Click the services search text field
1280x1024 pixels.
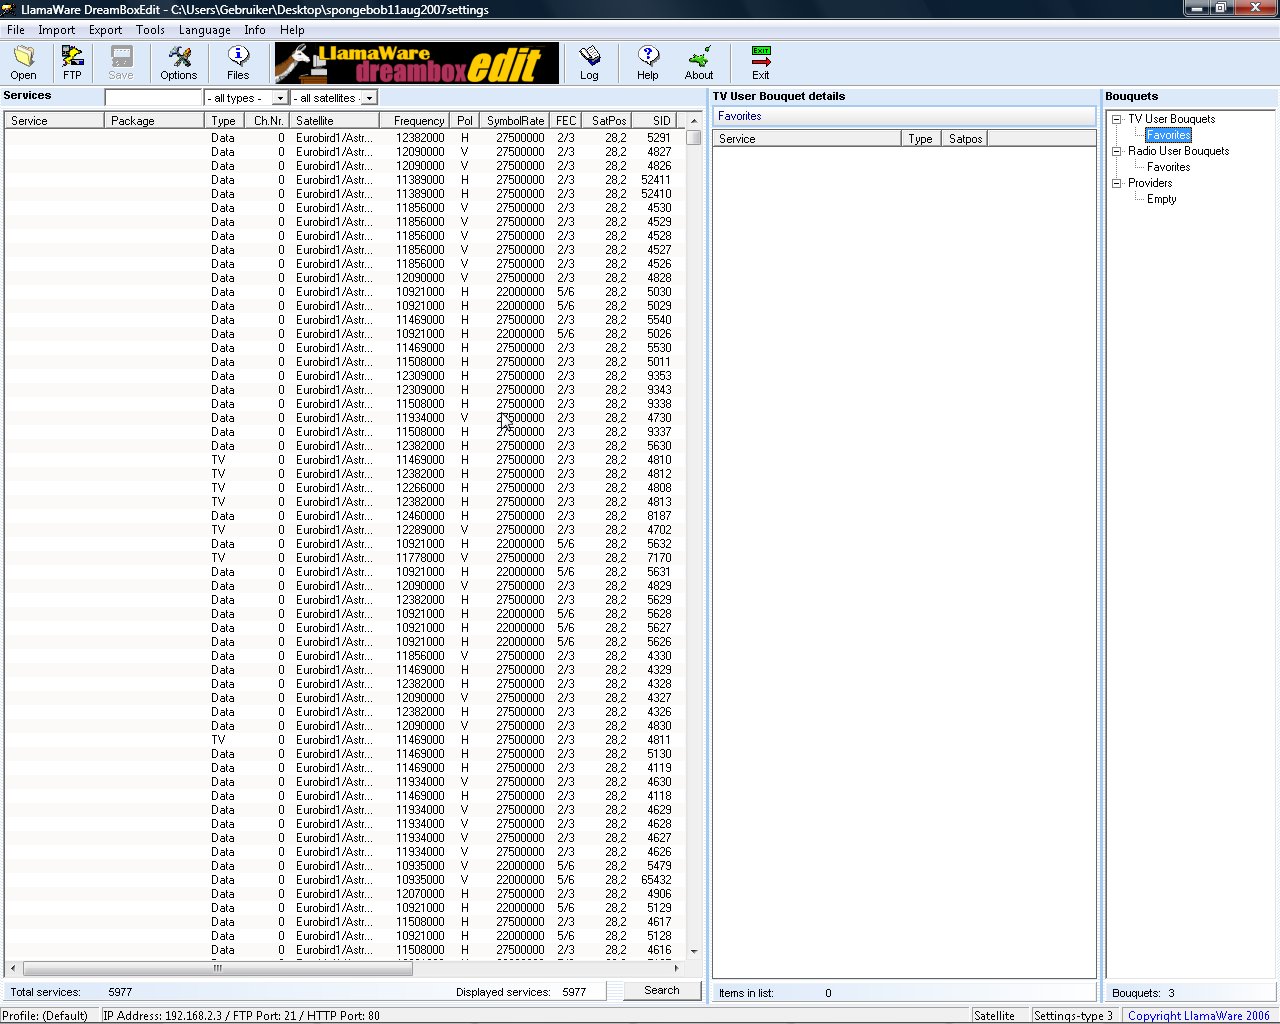154,98
